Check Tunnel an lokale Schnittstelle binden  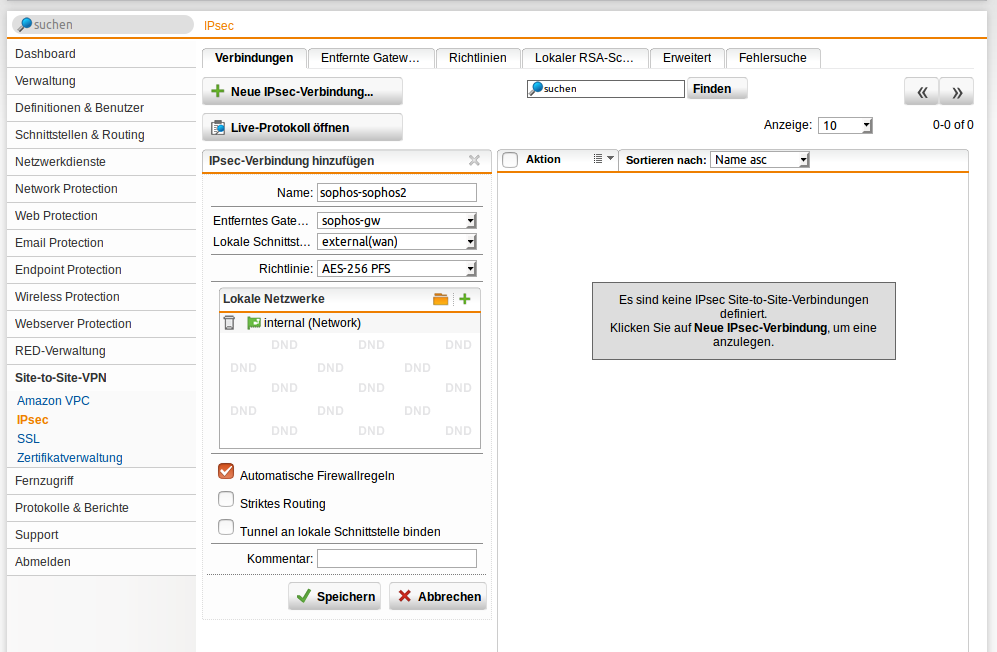click(x=225, y=527)
